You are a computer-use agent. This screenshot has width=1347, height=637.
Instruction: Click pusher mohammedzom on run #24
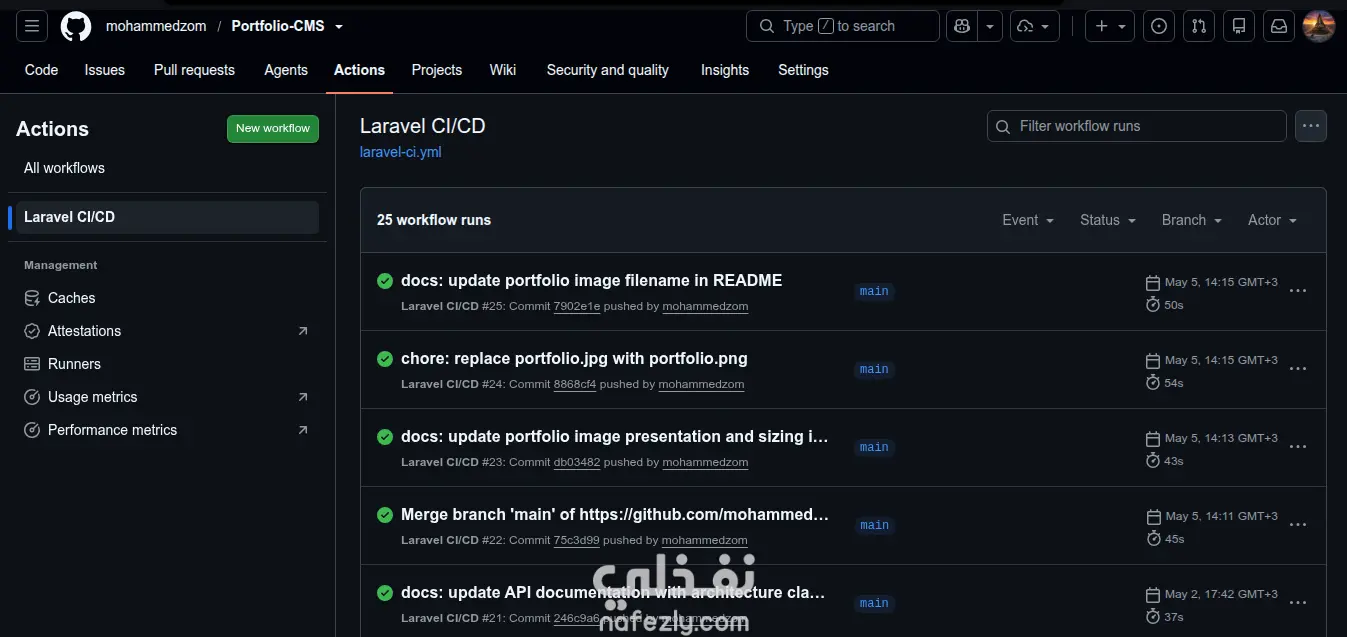pos(701,384)
